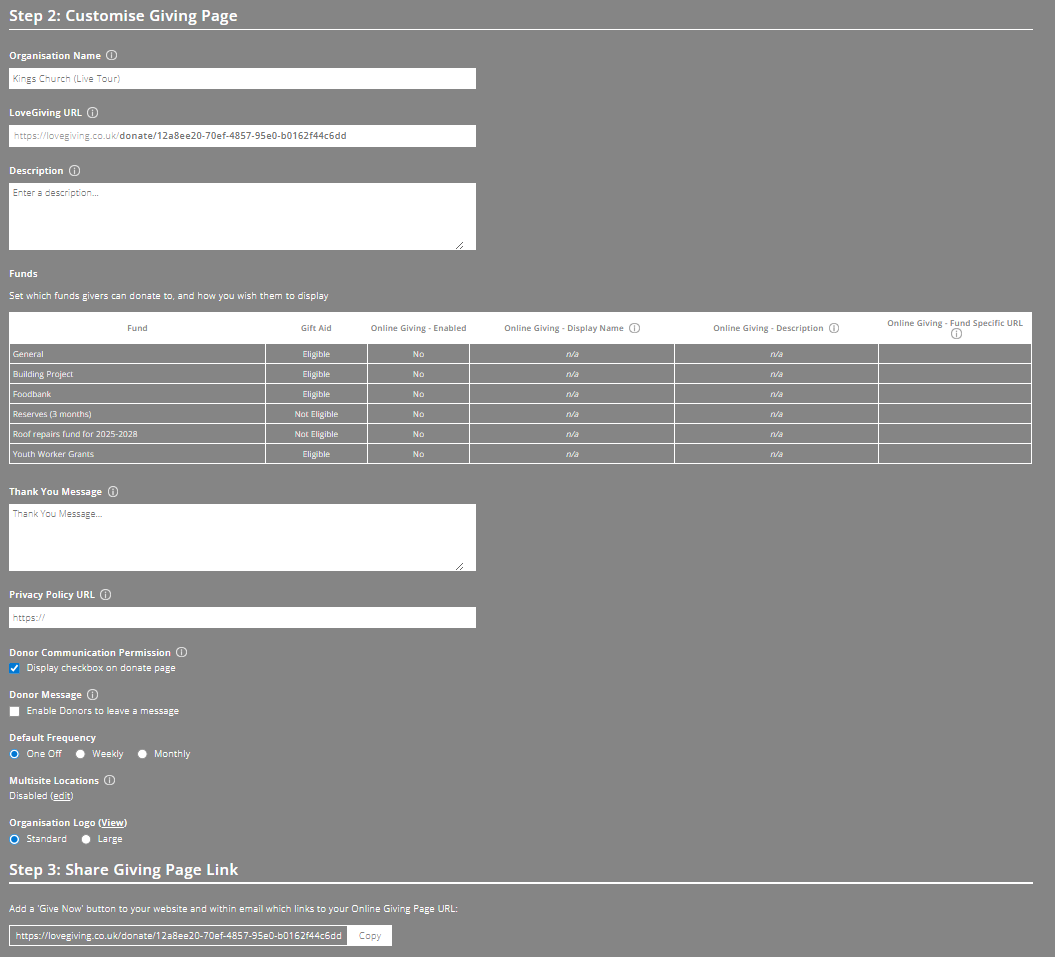Click the LoveGiving URL info icon

coord(92,112)
